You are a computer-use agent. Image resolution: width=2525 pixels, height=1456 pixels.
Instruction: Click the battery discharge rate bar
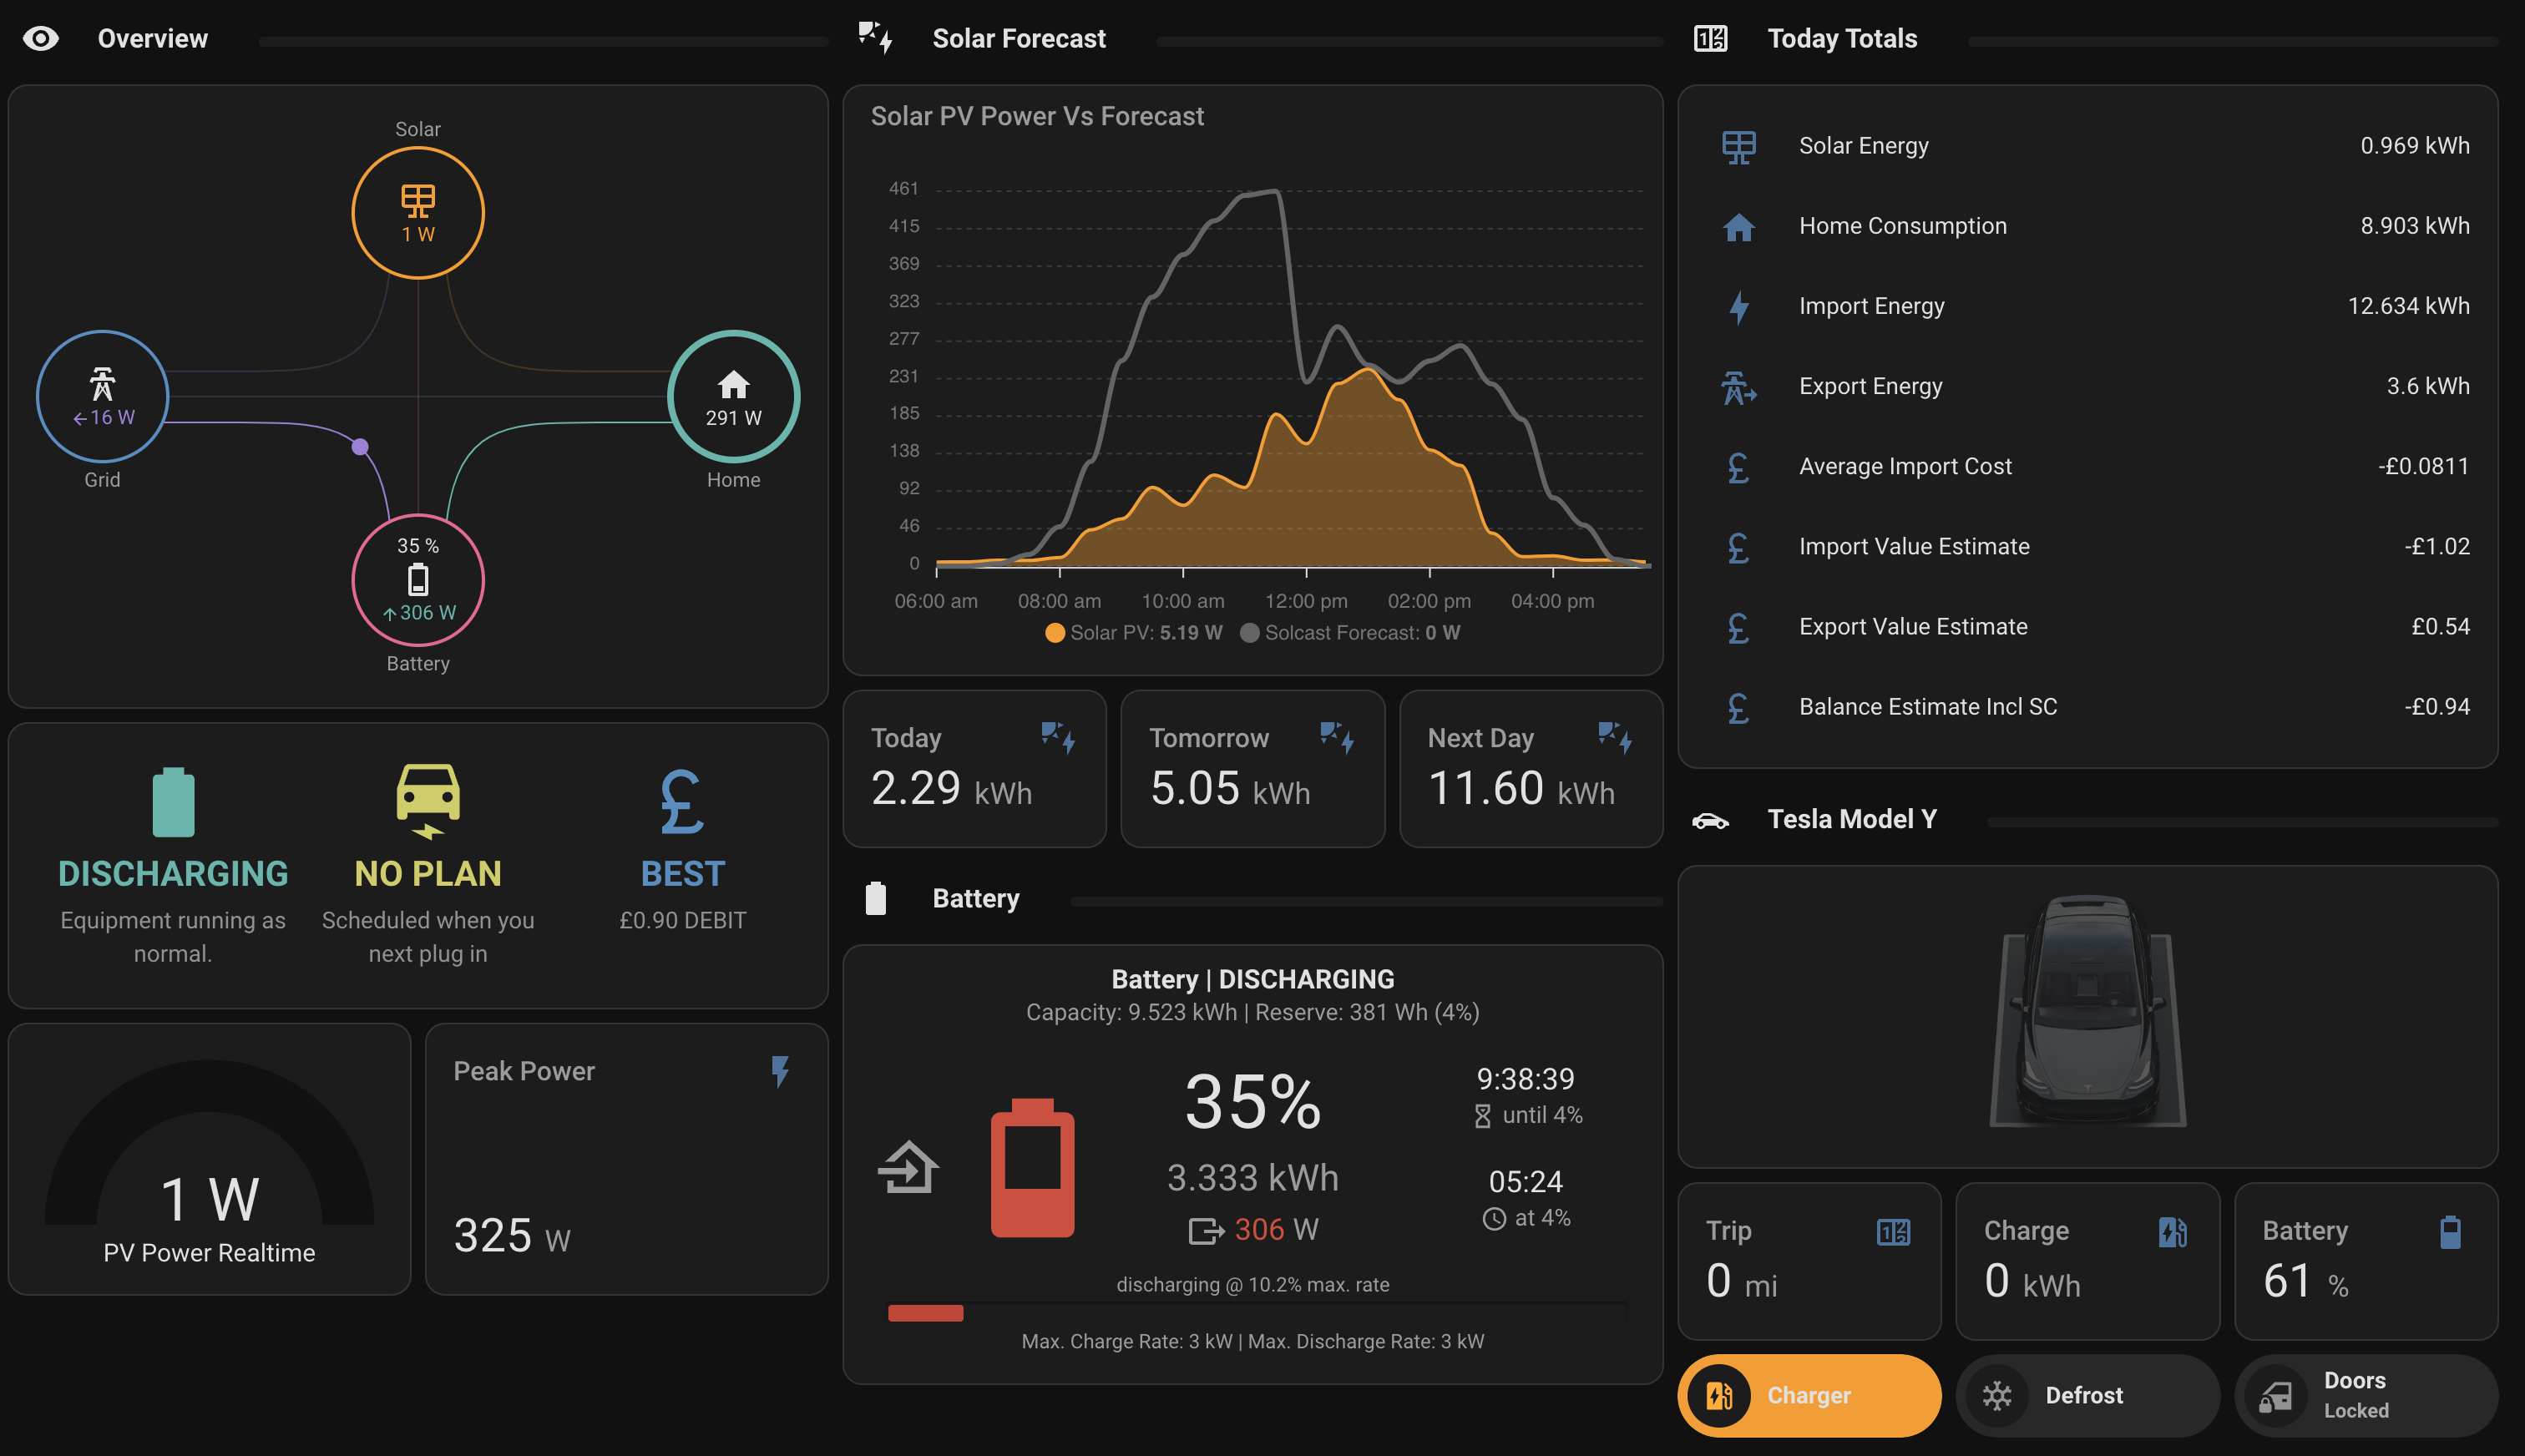(x=1257, y=1313)
